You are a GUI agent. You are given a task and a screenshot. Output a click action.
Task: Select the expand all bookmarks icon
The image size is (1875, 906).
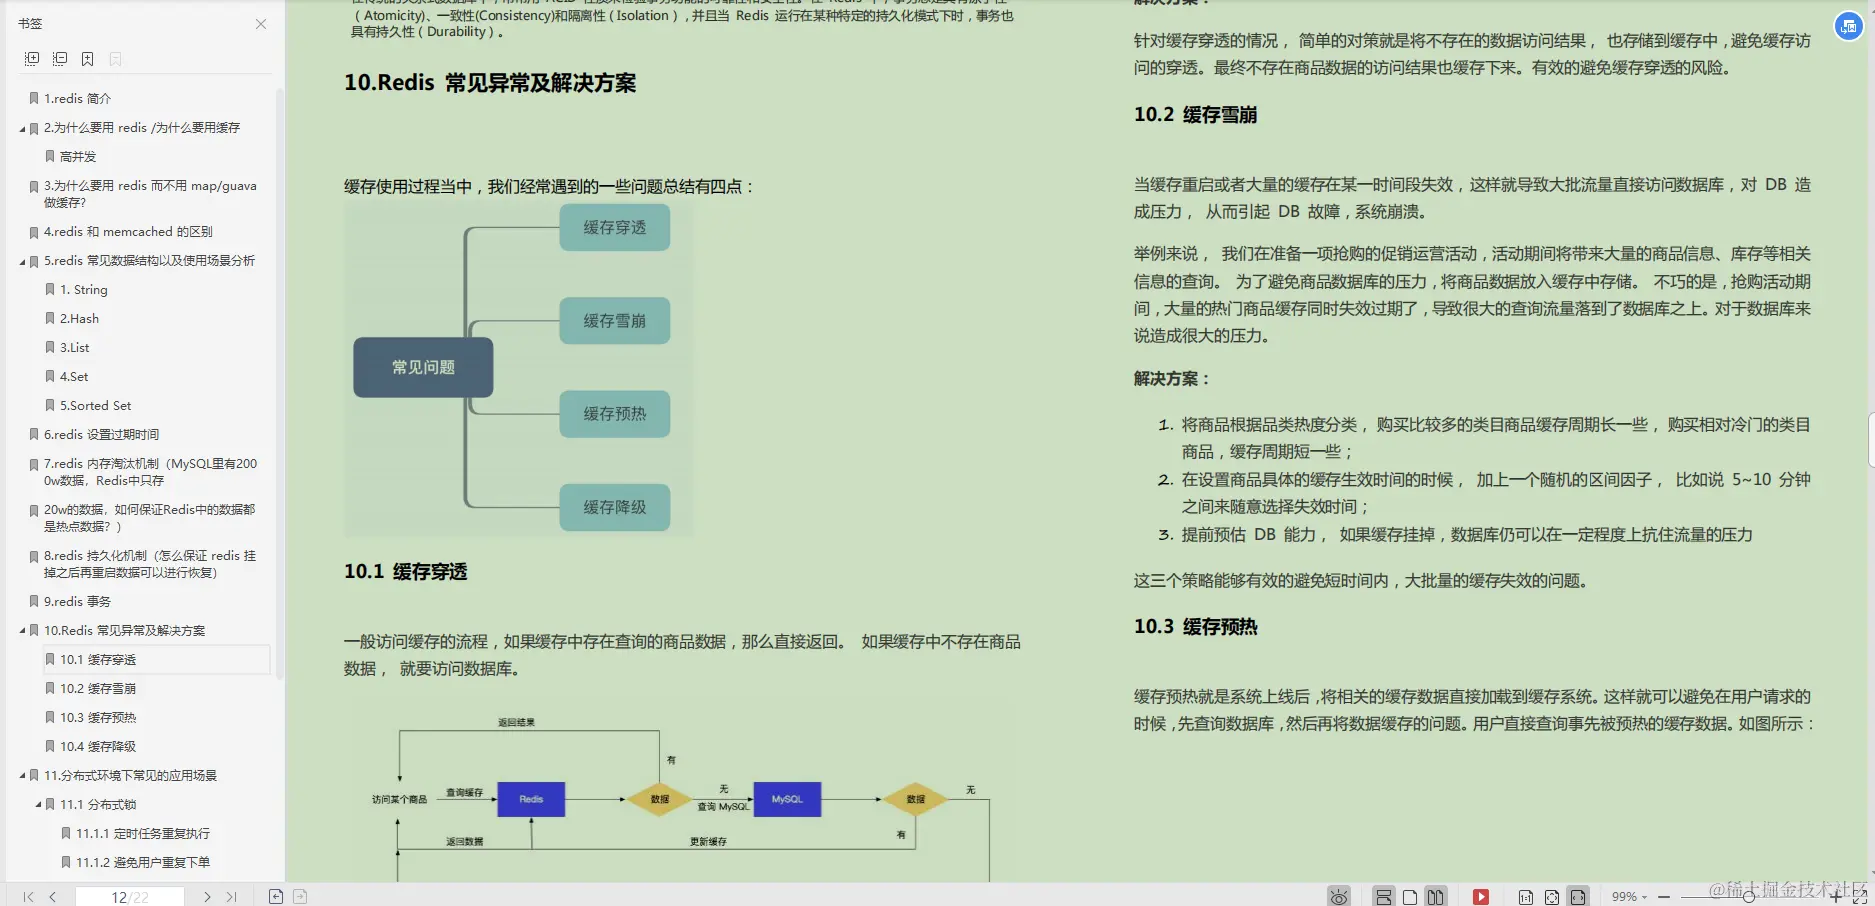(32, 59)
